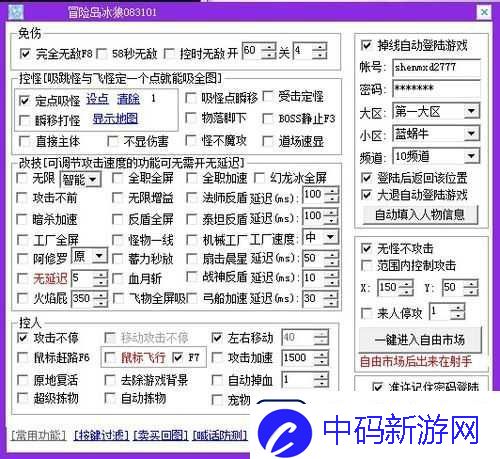Open the 大区 dropdown

point(471,111)
